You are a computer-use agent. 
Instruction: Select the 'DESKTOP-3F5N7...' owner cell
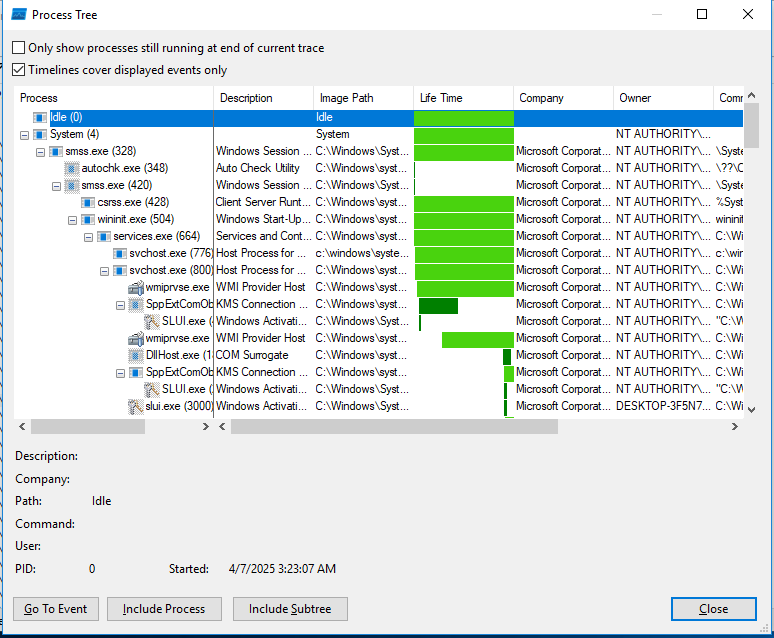click(663, 406)
